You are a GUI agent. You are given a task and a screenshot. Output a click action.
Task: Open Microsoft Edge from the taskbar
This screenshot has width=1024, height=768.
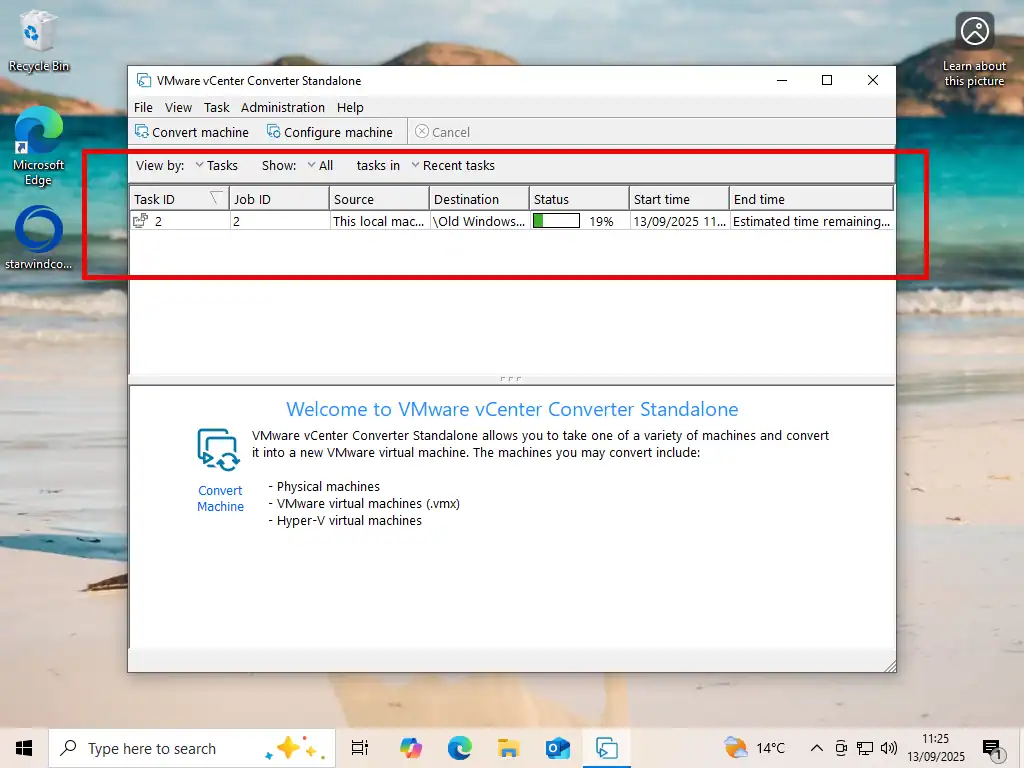tap(460, 748)
